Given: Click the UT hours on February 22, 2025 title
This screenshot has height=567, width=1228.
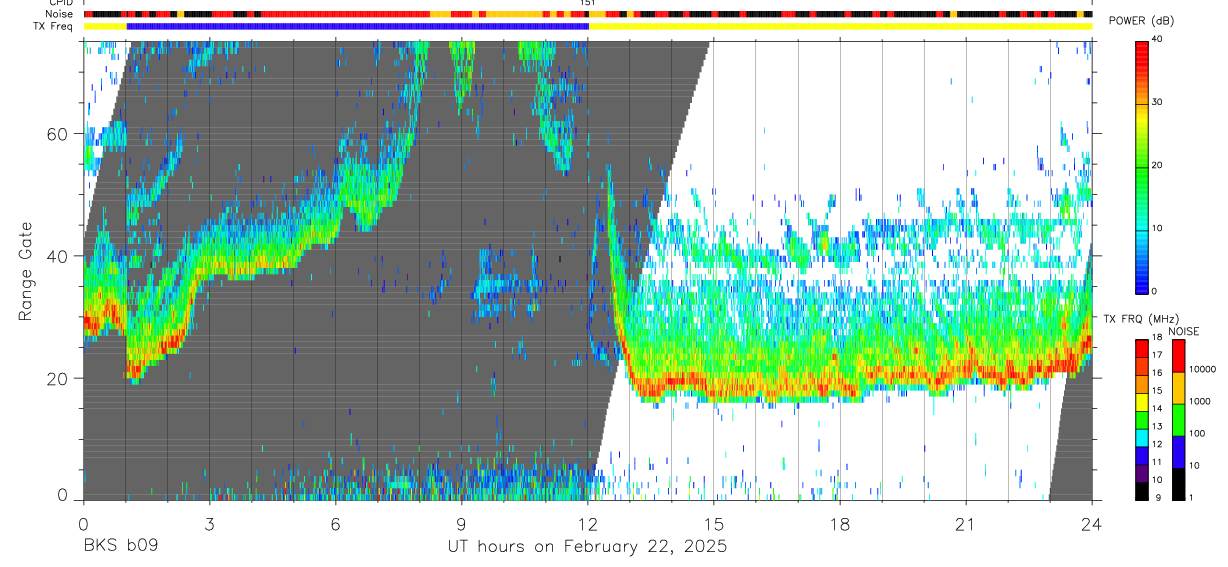Looking at the screenshot, I should pos(587,546).
